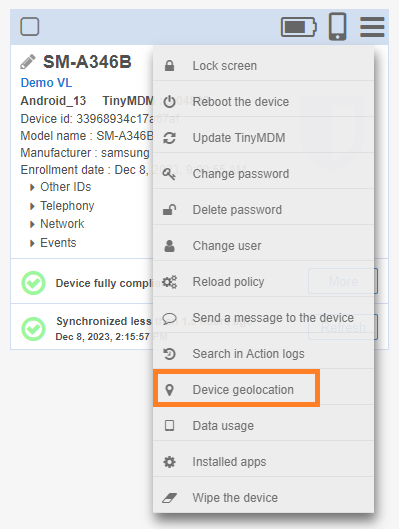
Task: Click the green synchronized check icon
Action: [33, 329]
